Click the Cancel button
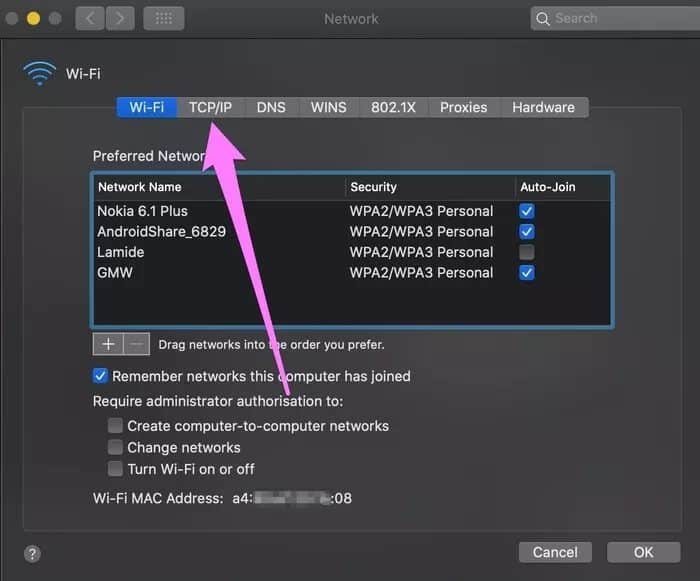 click(555, 552)
